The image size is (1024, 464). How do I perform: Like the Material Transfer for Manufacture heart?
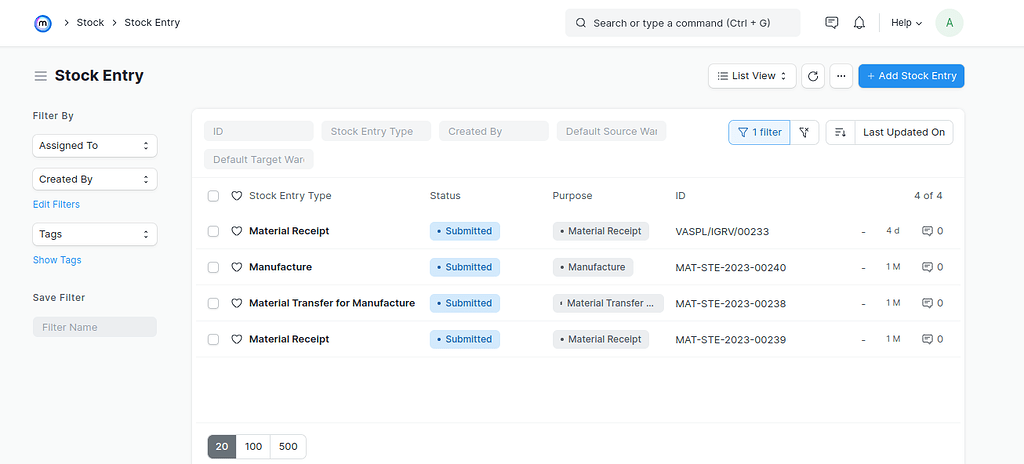[x=237, y=303]
